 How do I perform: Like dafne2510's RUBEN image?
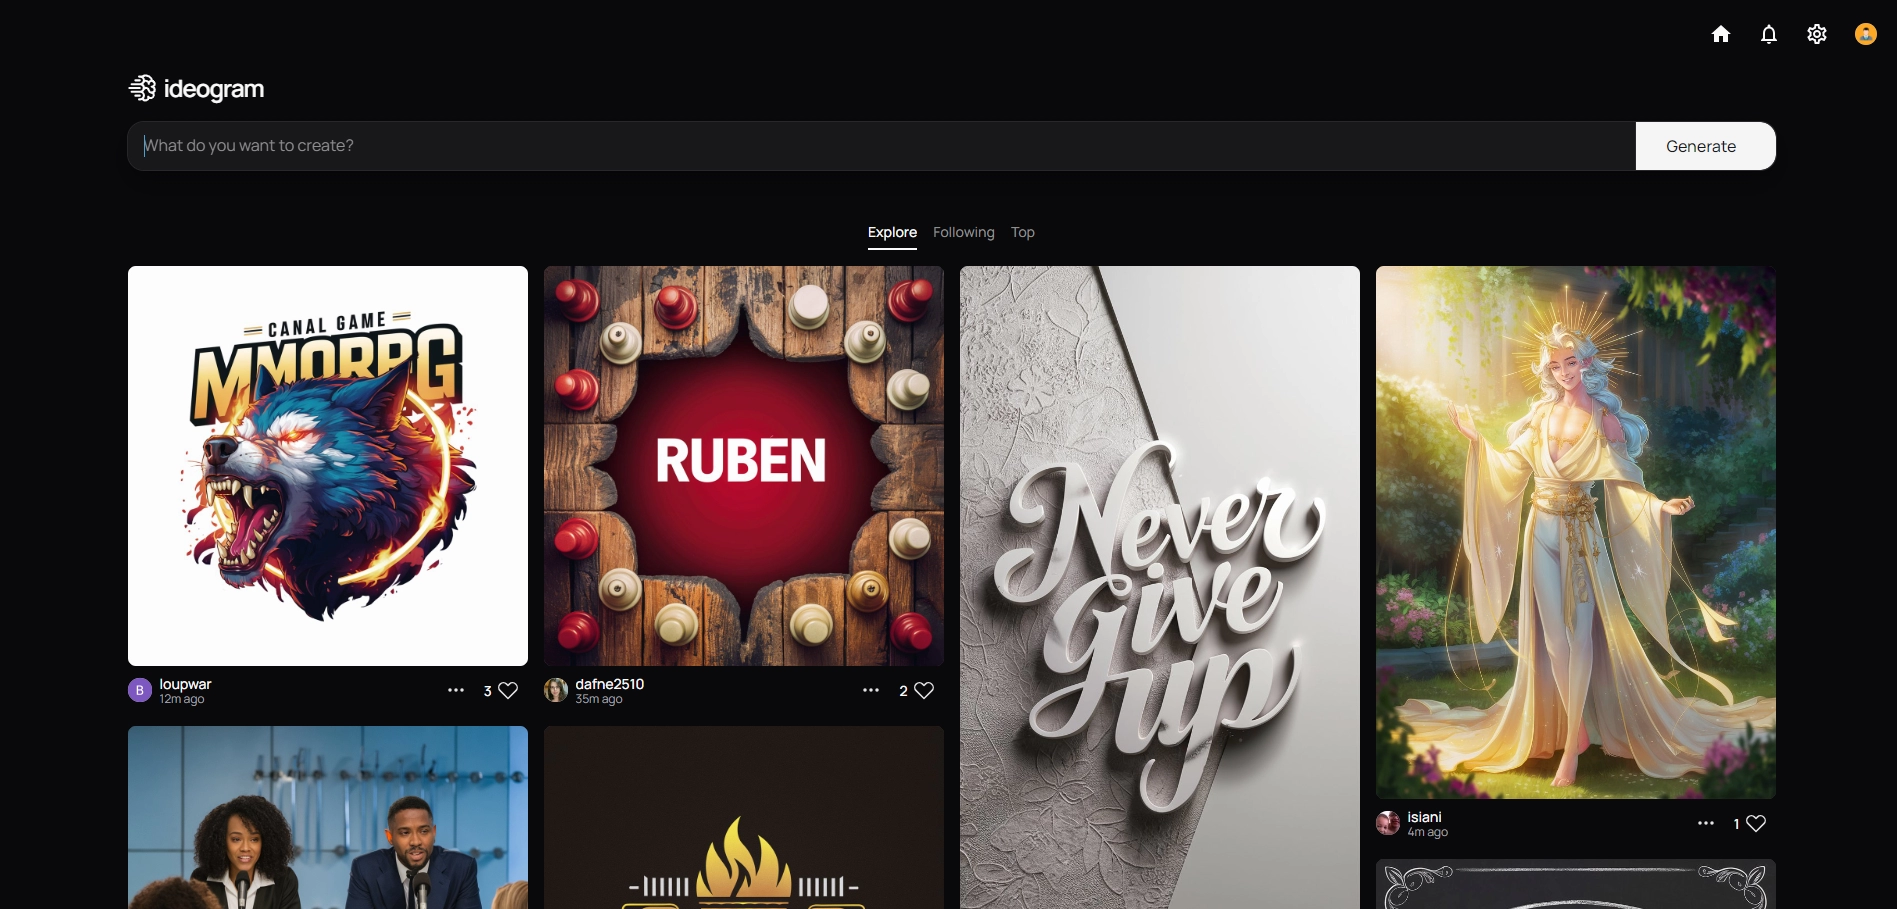point(924,691)
